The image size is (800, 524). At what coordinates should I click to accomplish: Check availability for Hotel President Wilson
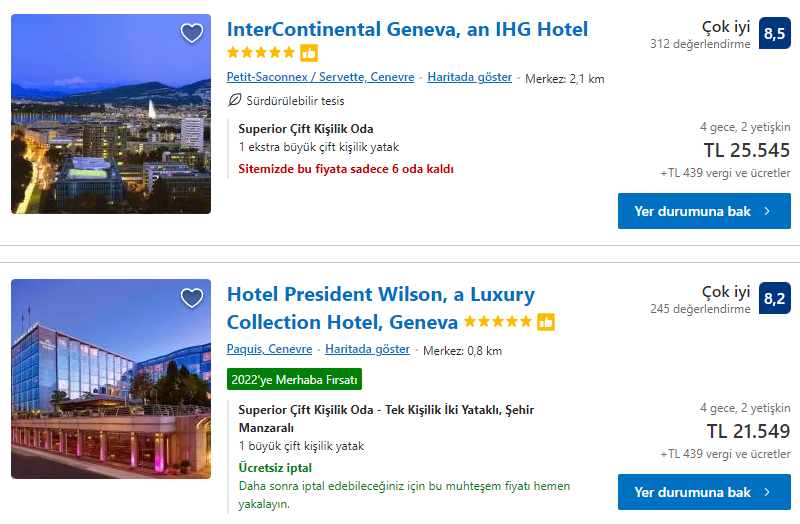click(x=704, y=492)
